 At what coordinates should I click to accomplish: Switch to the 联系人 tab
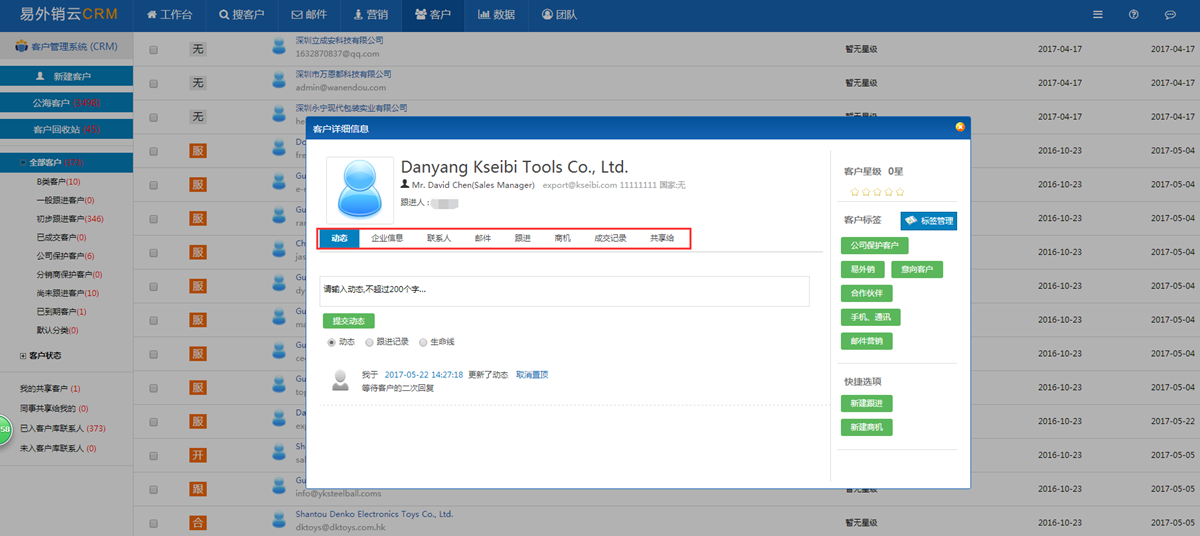(x=439, y=238)
